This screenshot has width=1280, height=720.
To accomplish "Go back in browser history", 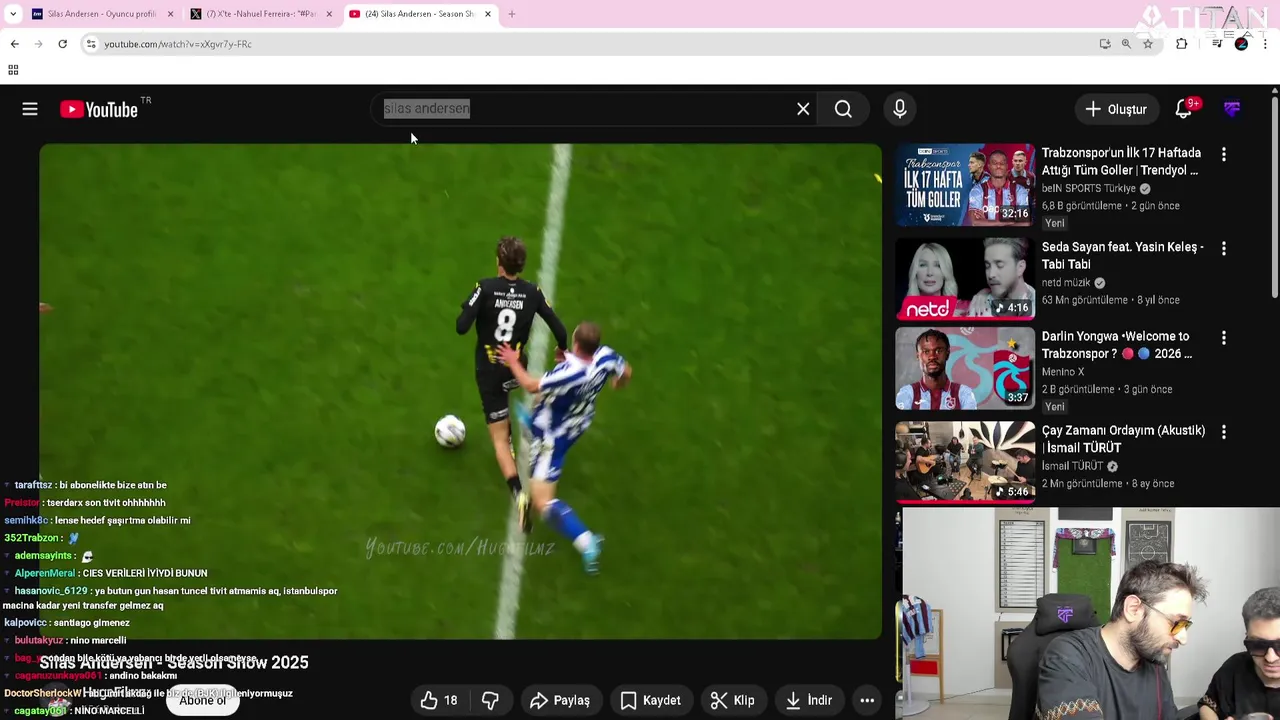I will (14, 44).
